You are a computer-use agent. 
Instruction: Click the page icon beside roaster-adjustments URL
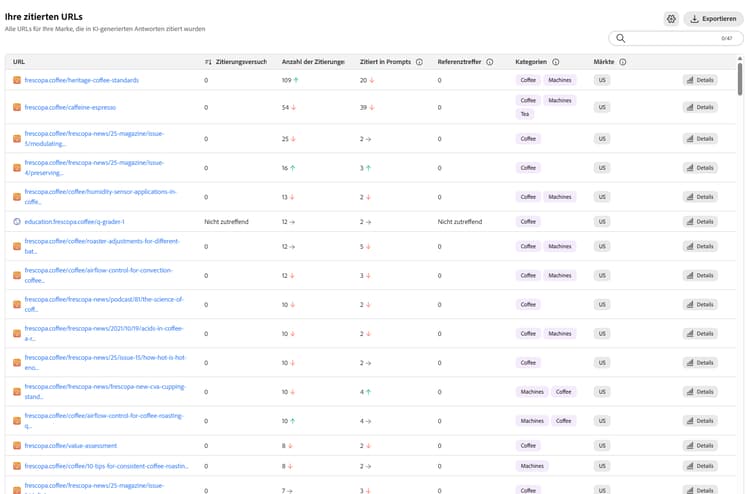click(x=17, y=246)
